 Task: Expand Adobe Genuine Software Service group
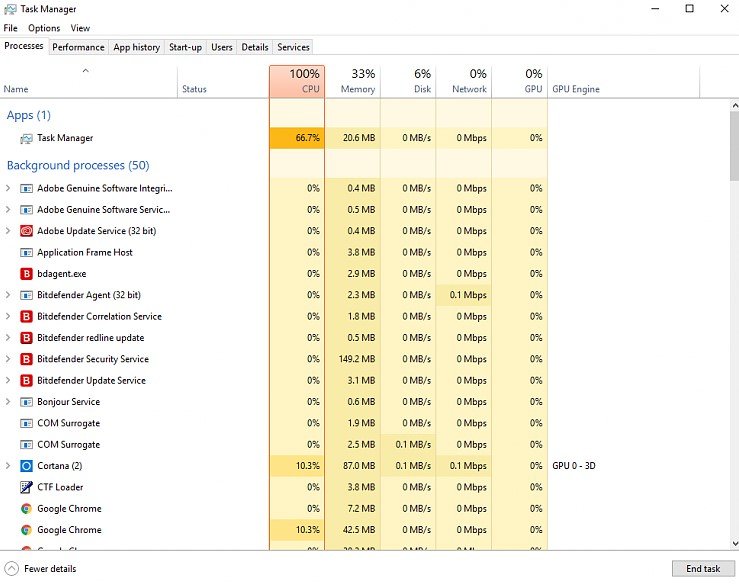8,210
